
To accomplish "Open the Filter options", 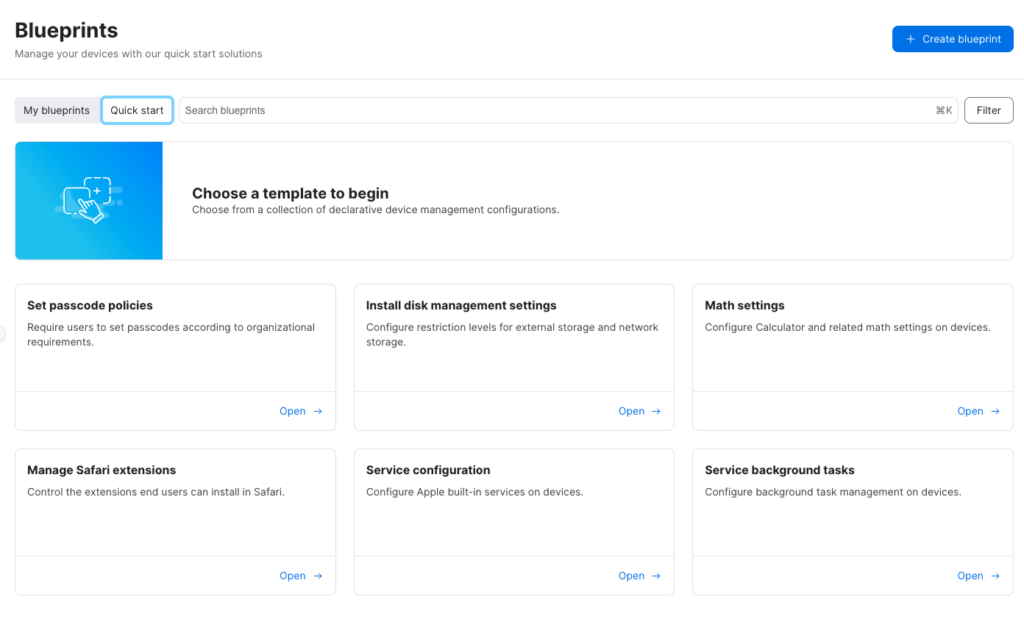I will point(988,110).
